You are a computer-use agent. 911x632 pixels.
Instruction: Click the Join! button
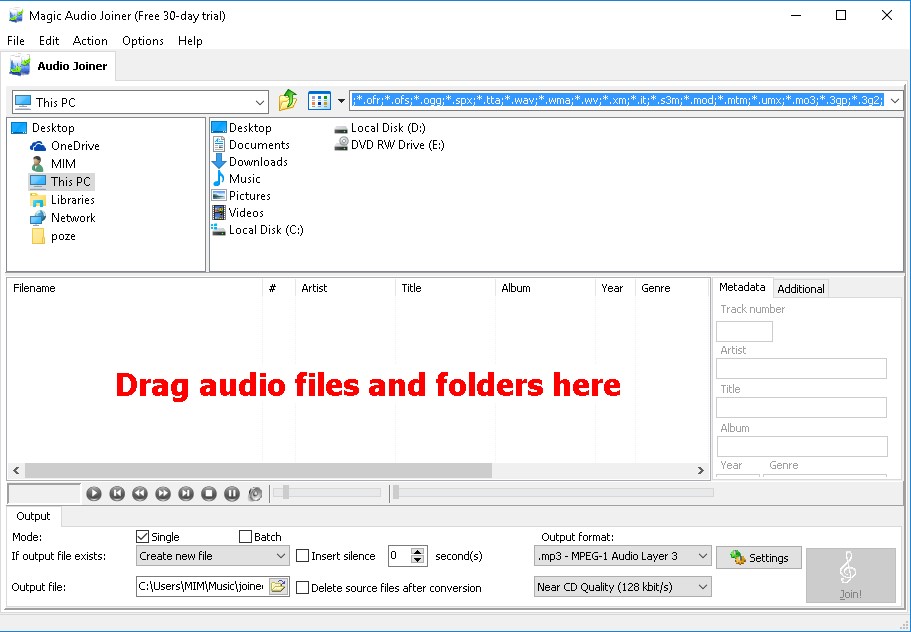[x=850, y=576]
